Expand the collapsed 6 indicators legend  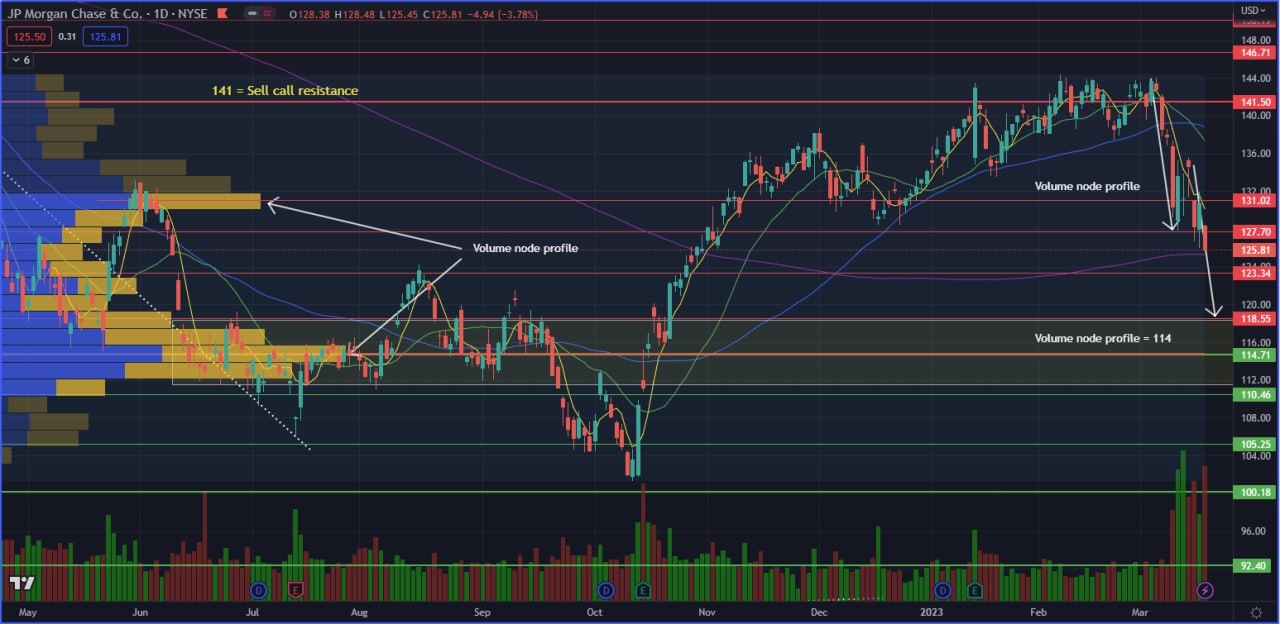click(x=19, y=61)
